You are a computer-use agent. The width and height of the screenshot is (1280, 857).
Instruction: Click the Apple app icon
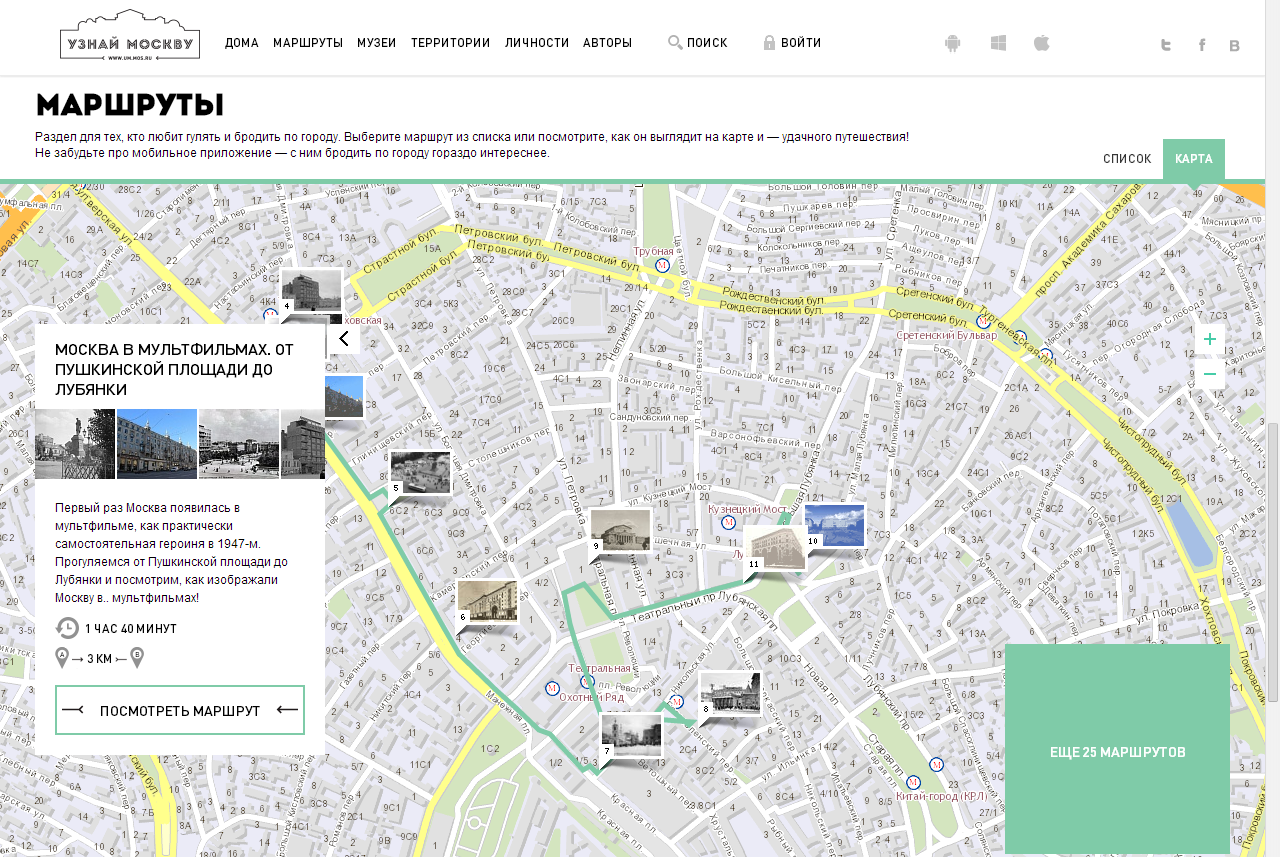pos(1042,43)
